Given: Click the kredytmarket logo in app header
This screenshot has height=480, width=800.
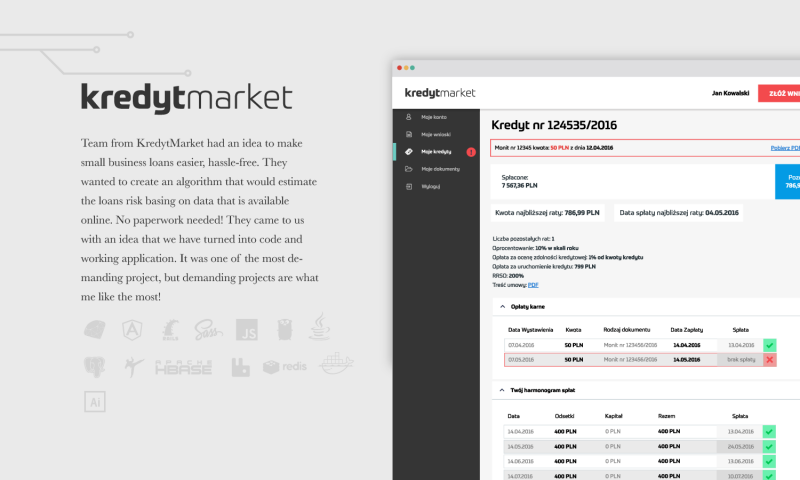Looking at the screenshot, I should point(440,93).
